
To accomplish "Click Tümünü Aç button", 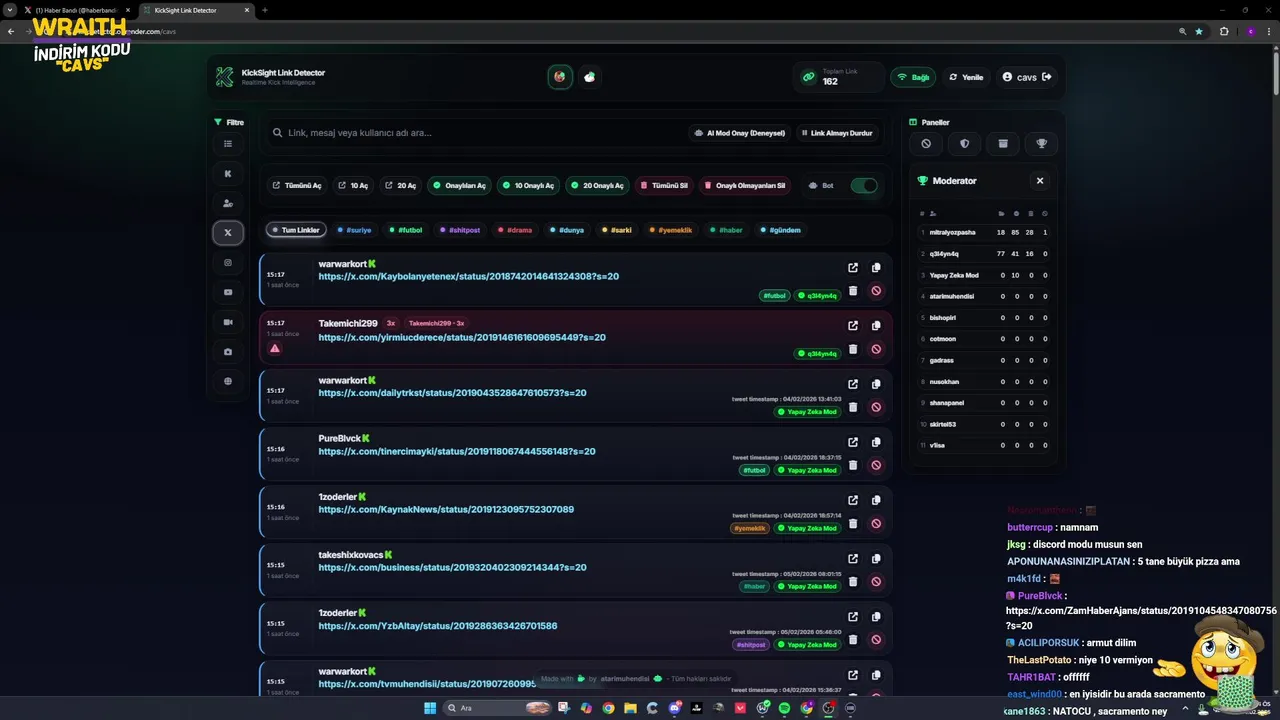I will [297, 185].
